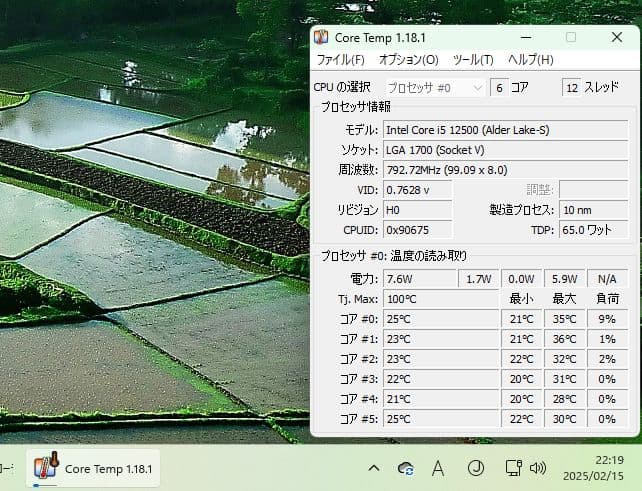Click the VID value 0.7628 v
This screenshot has width=642, height=491.
(x=417, y=190)
